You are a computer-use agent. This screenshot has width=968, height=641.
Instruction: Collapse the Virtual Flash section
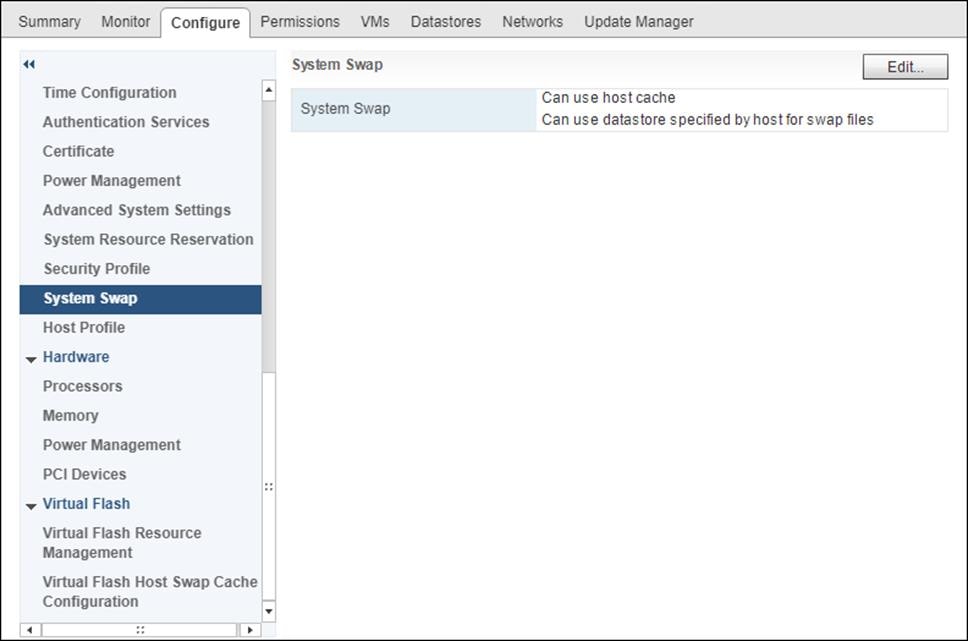(x=31, y=503)
